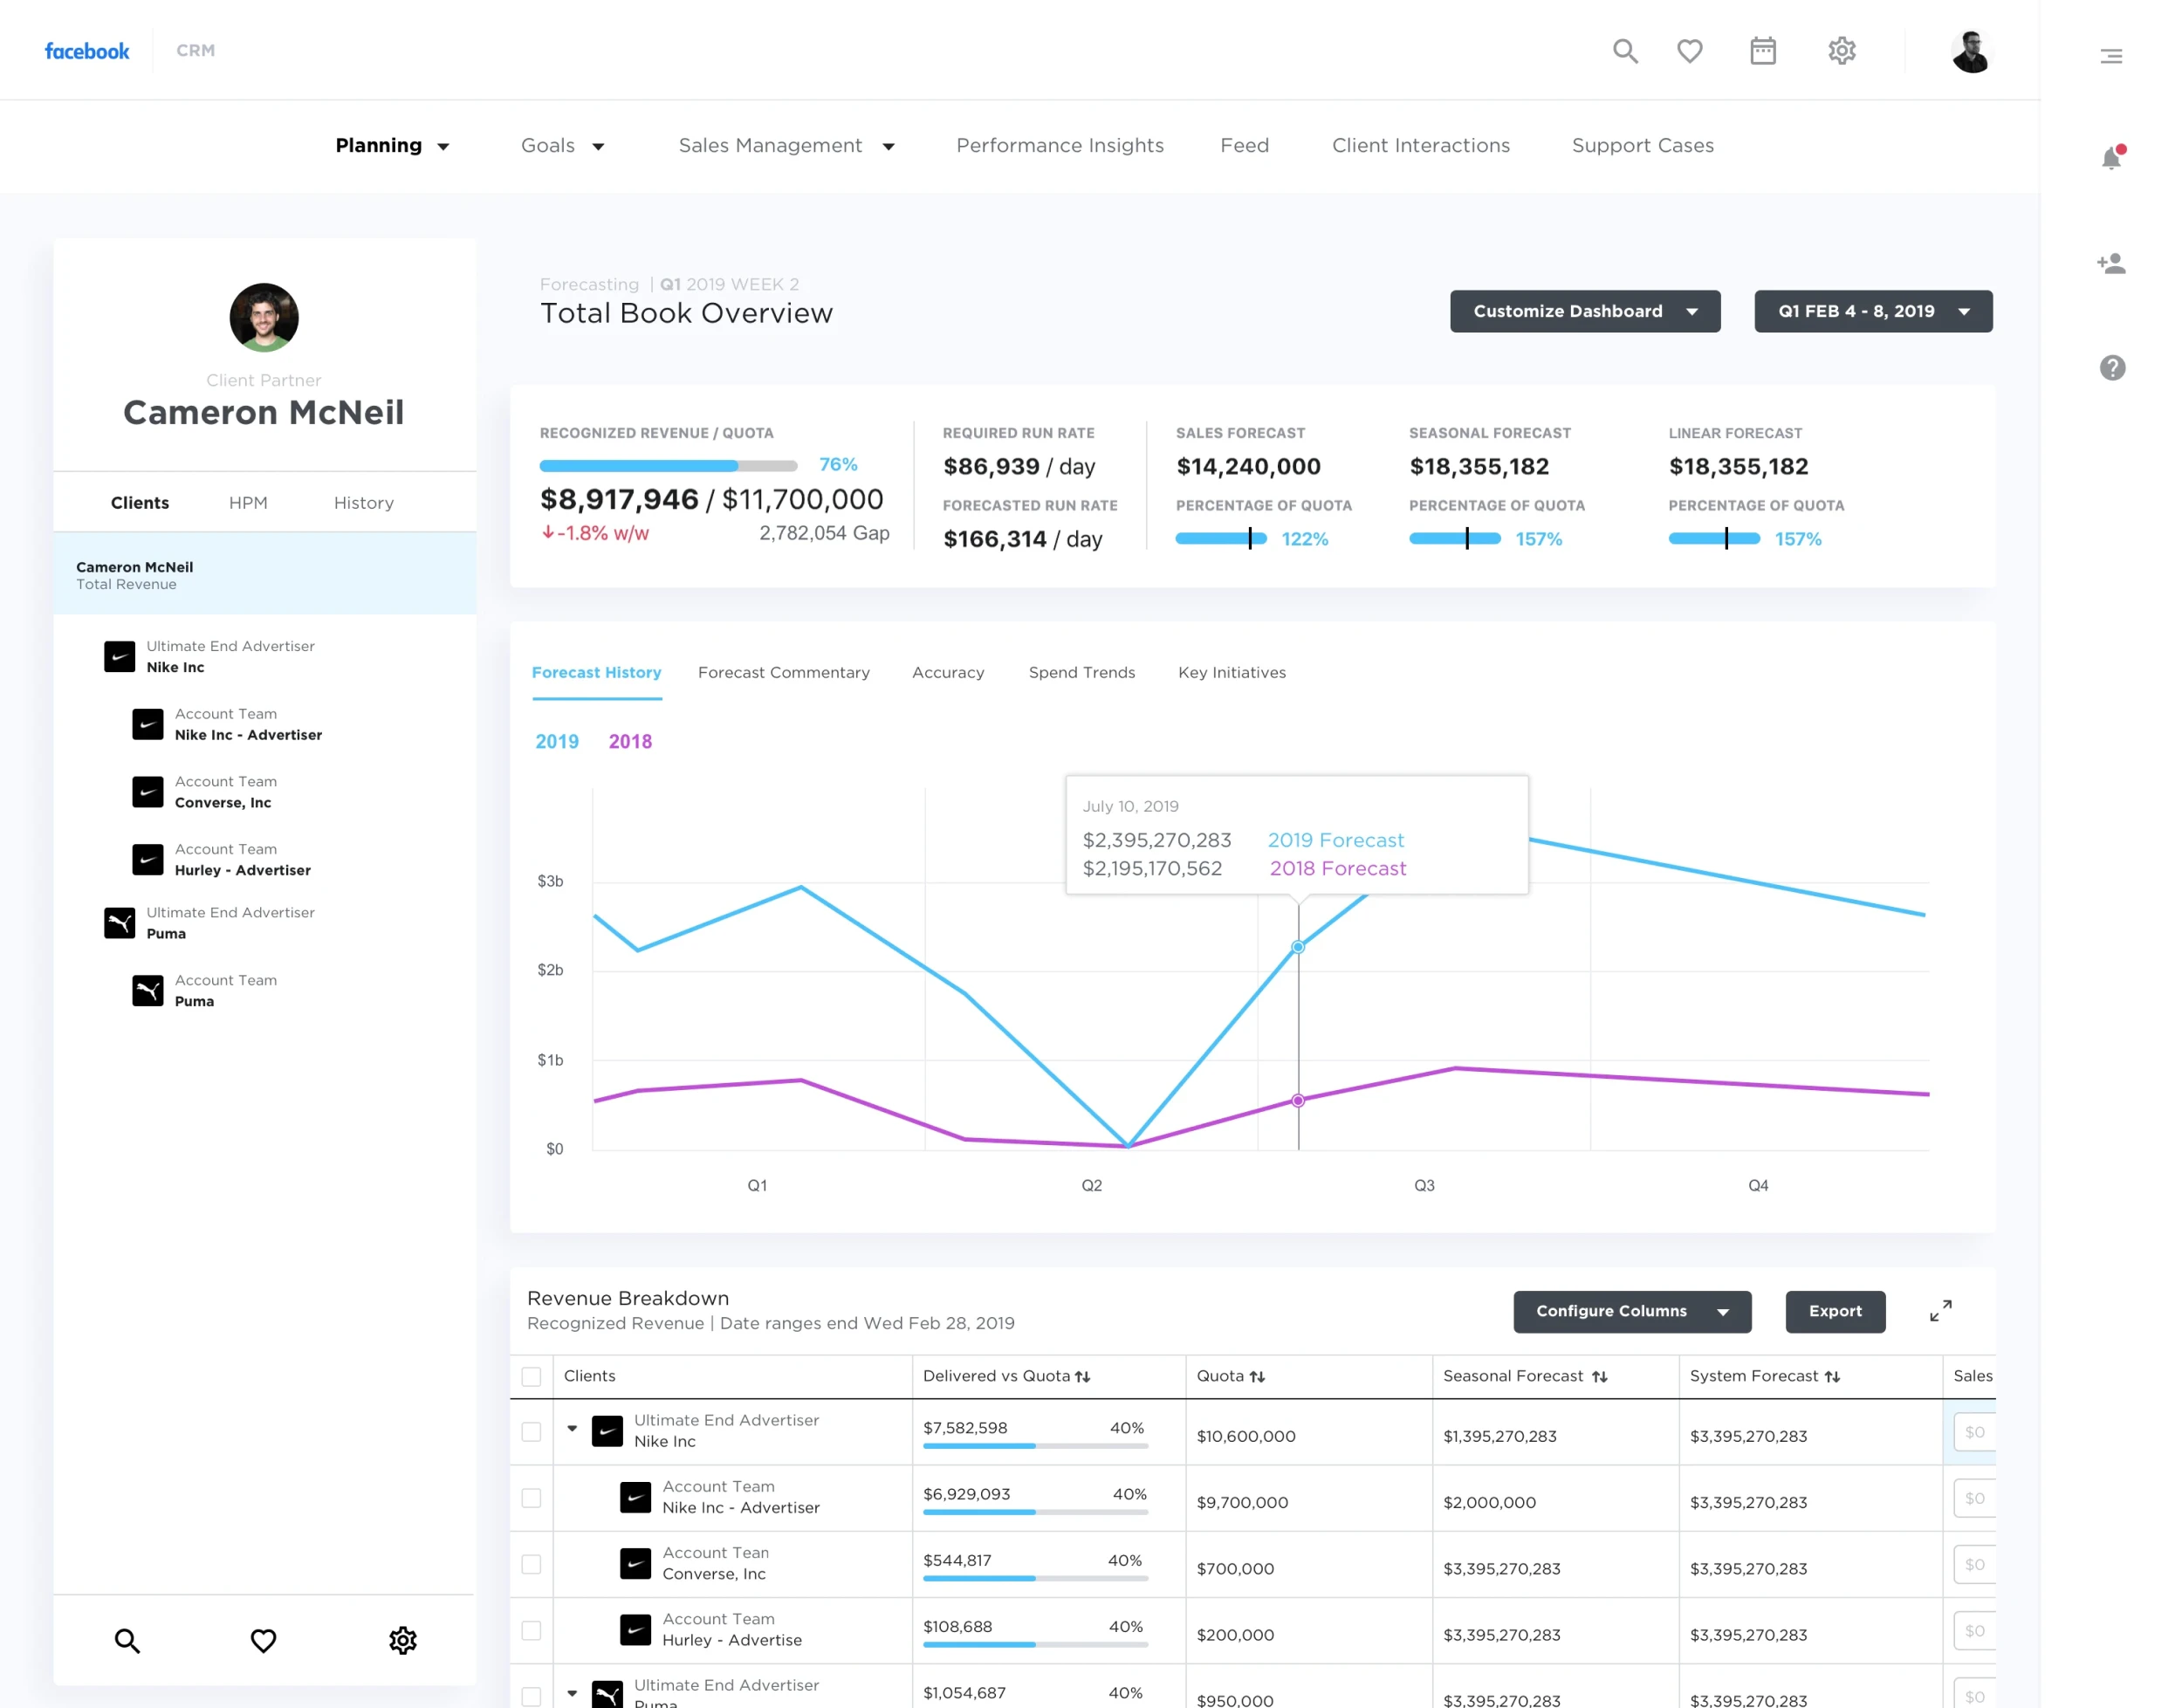The width and height of the screenshot is (2182, 1708).
Task: Open the Customize Dashboard dropdown
Action: click(1585, 311)
